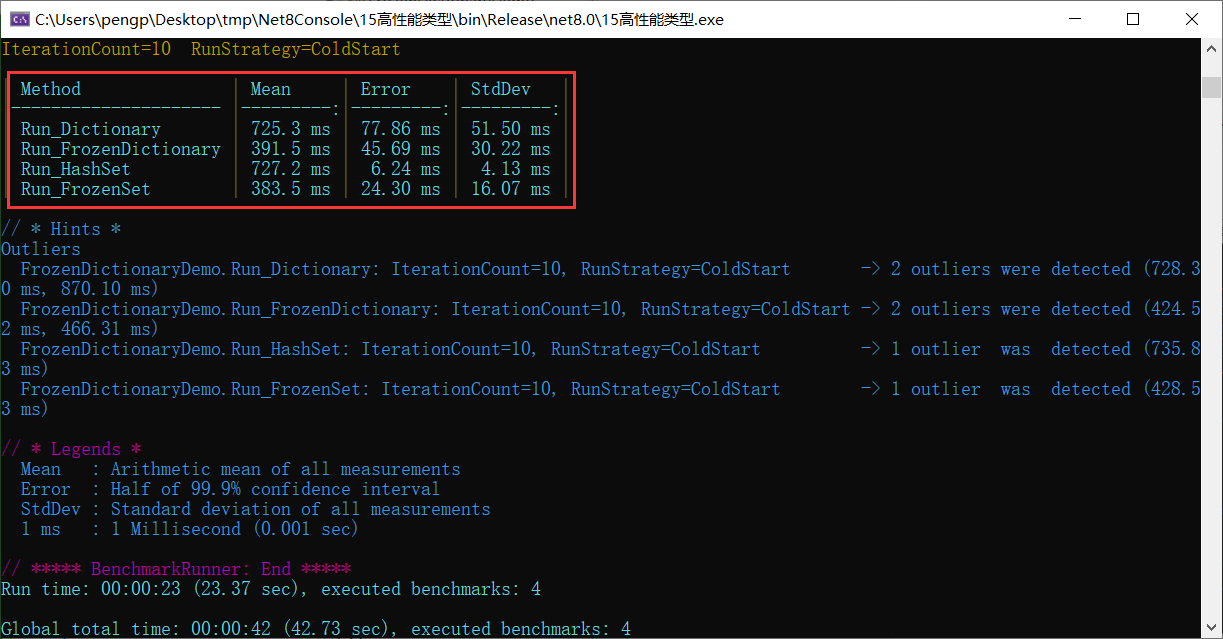Click the vertical scrollbar thumb
Screen dimensions: 1223x639
click(1211, 87)
